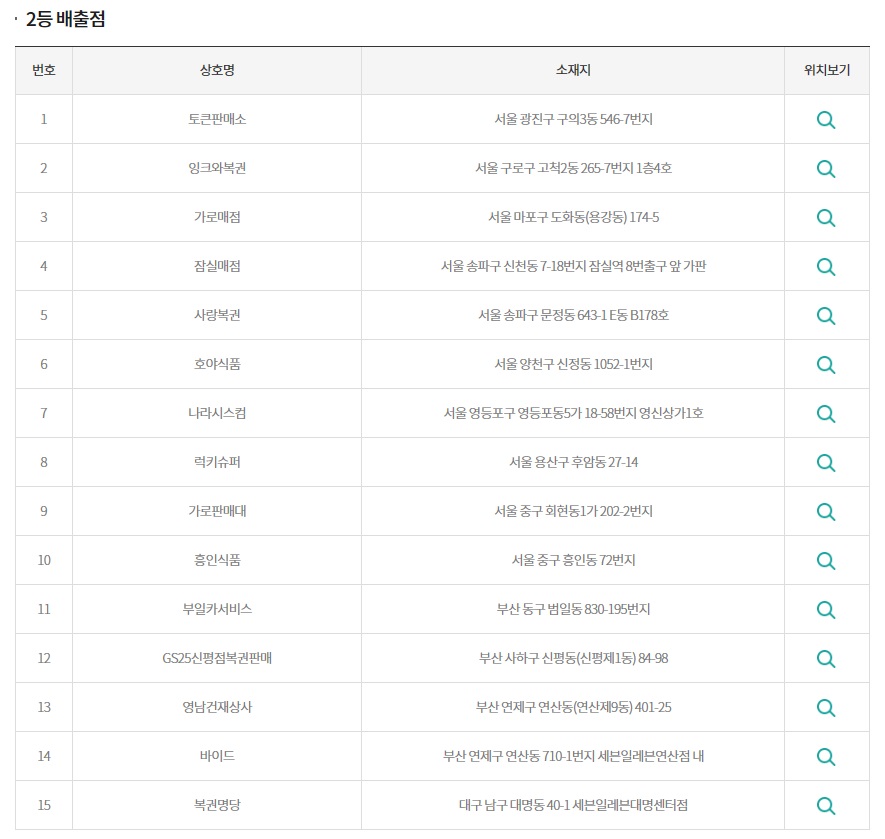Image resolution: width=885 pixels, height=839 pixels.
Task: Select store name 부일카서비스
Action: [x=217, y=609]
